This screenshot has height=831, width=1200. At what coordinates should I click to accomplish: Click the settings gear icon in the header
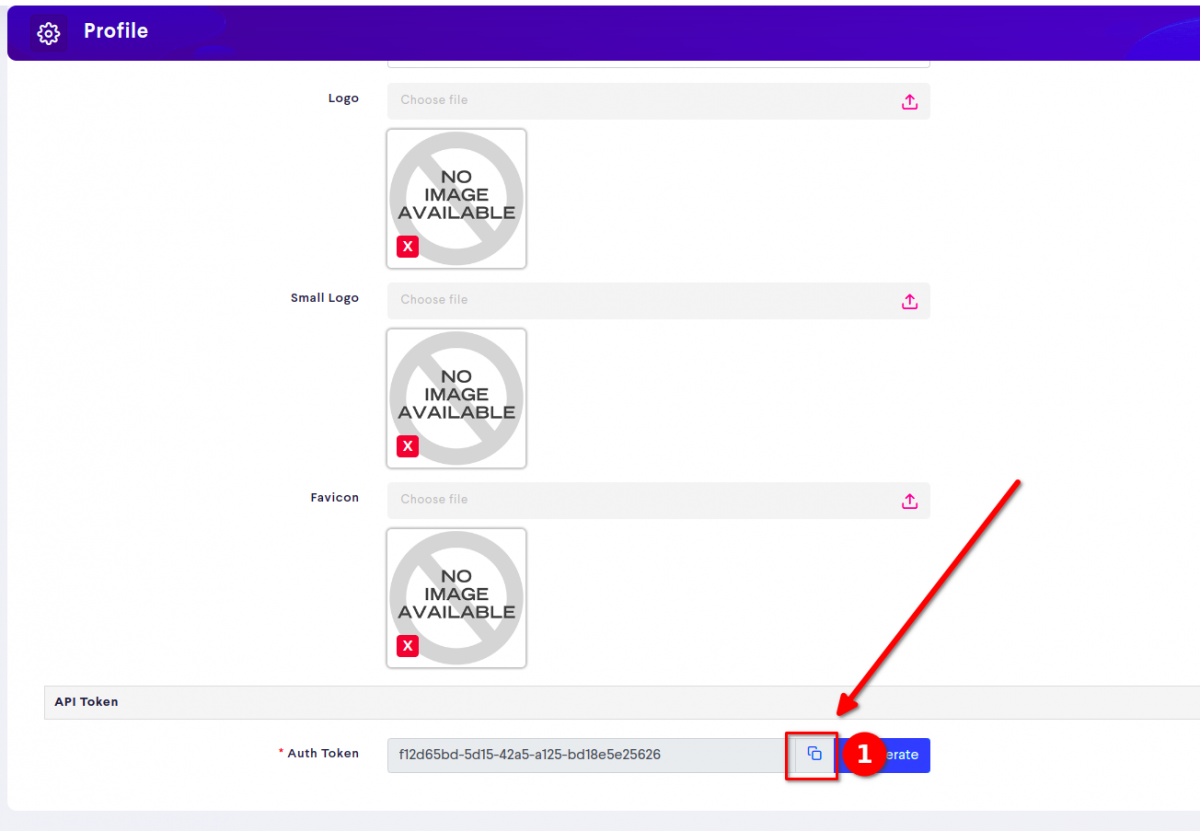point(48,32)
